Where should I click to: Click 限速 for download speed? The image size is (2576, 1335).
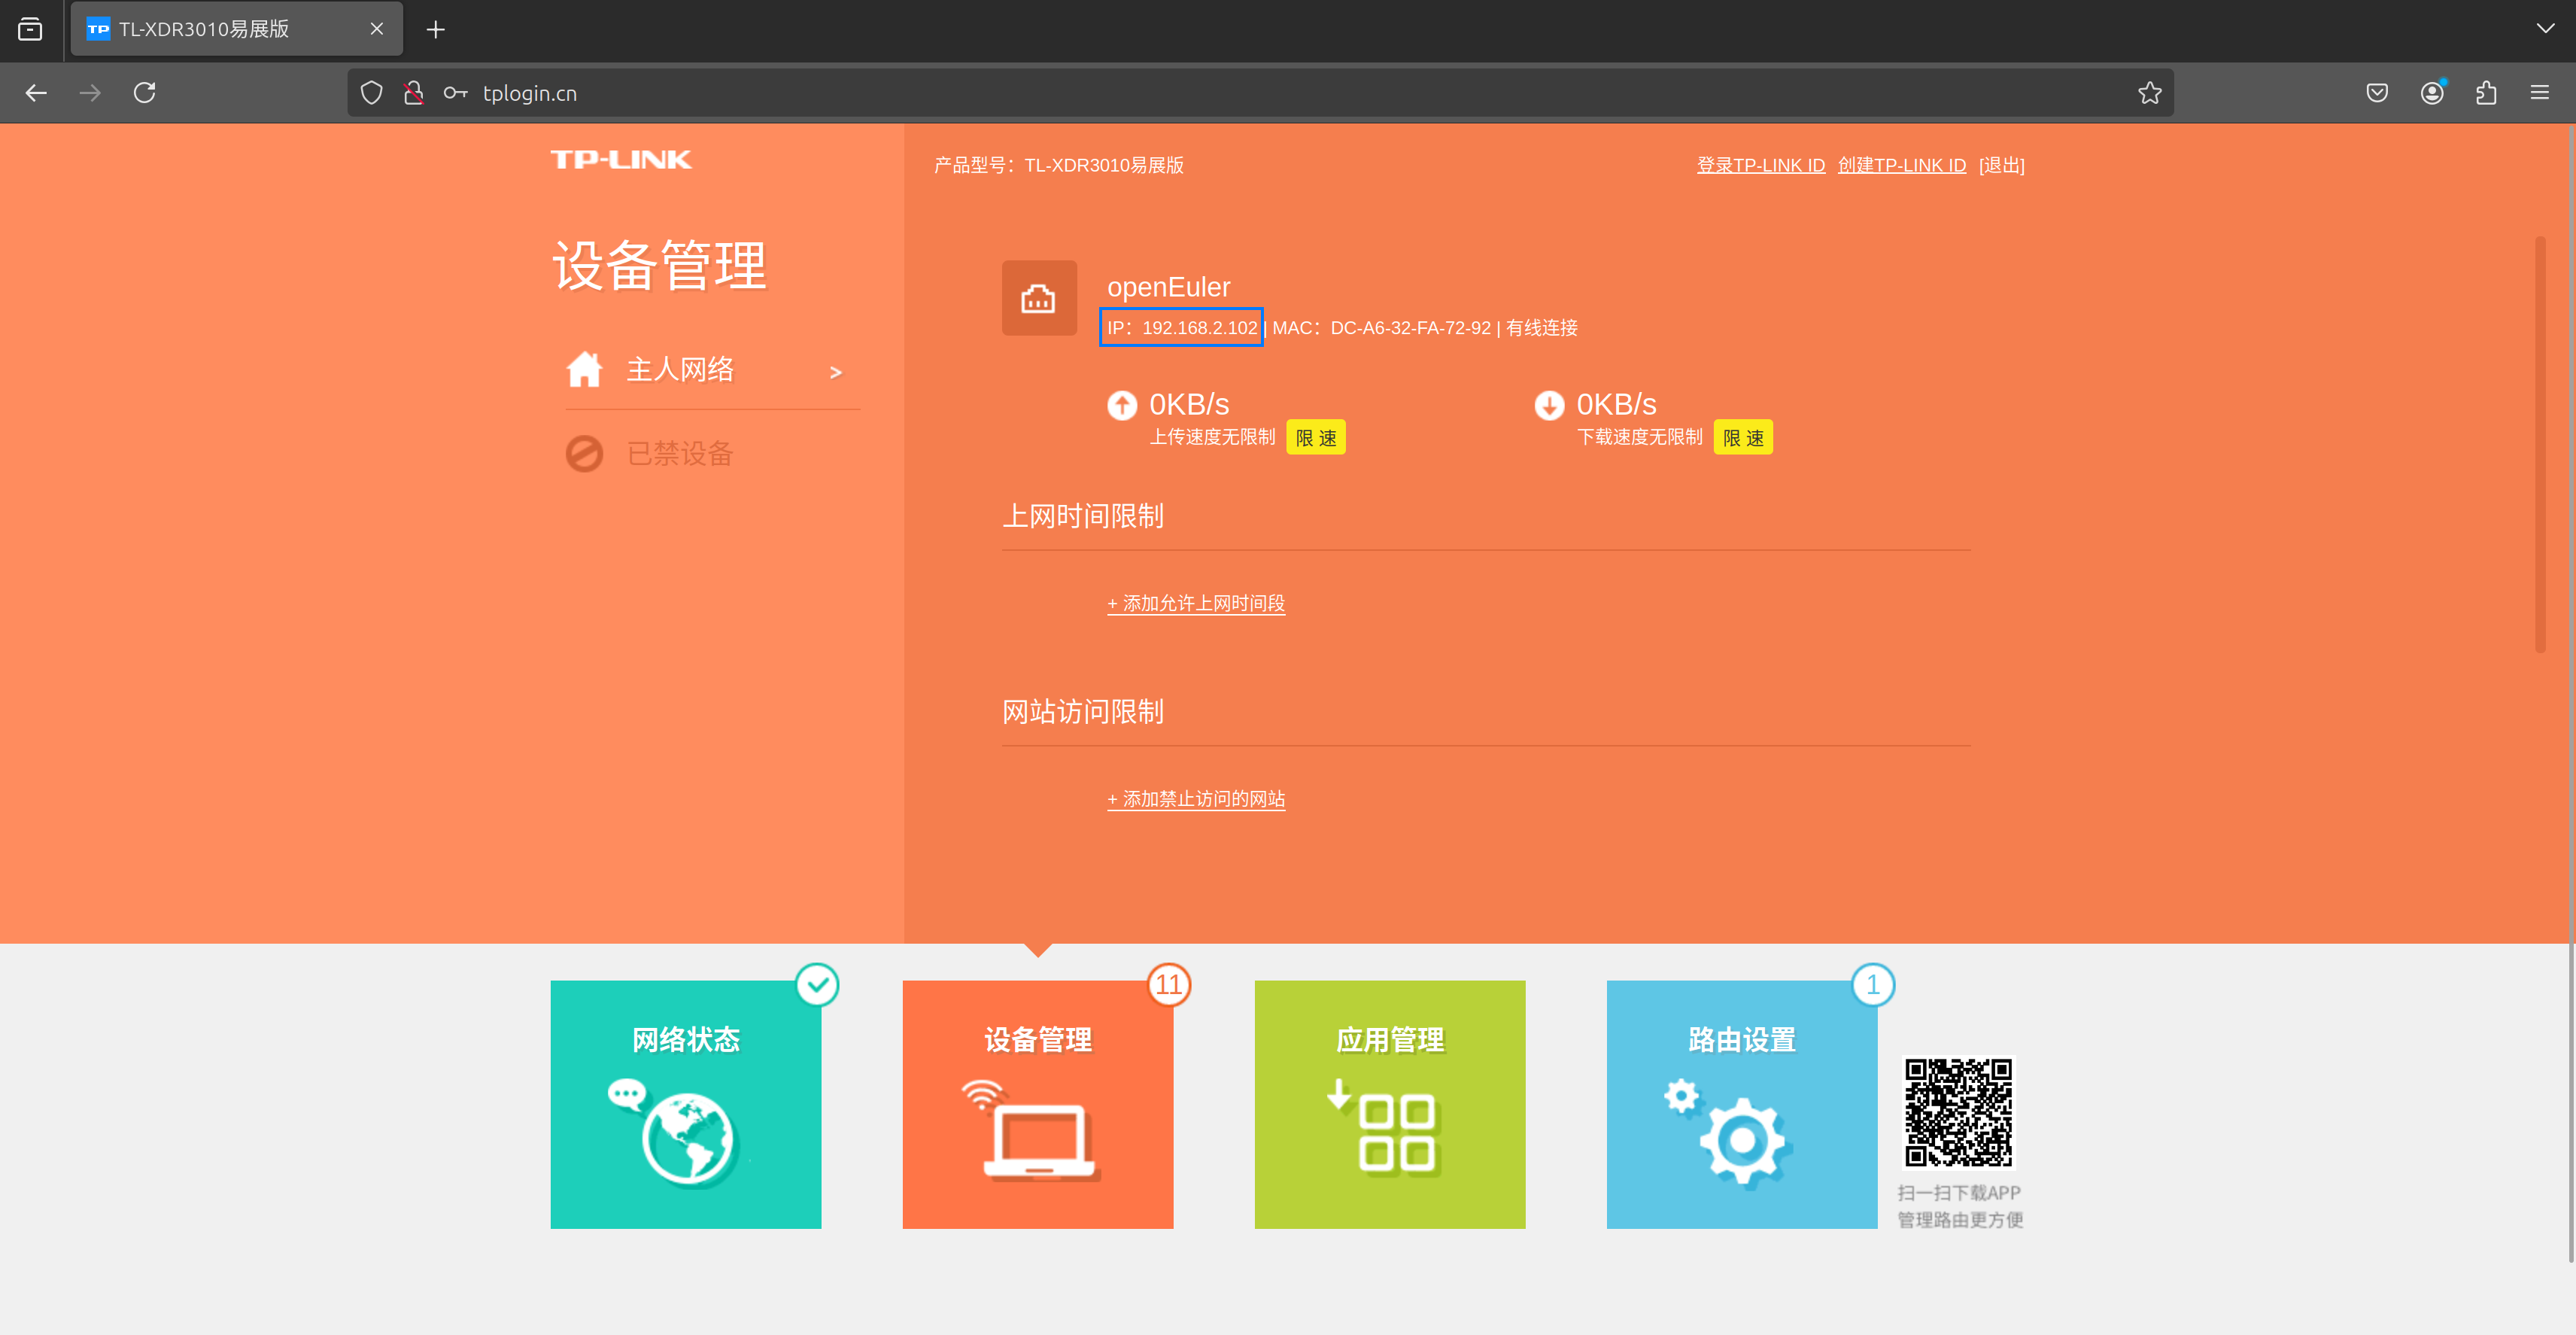pyautogui.click(x=1743, y=438)
